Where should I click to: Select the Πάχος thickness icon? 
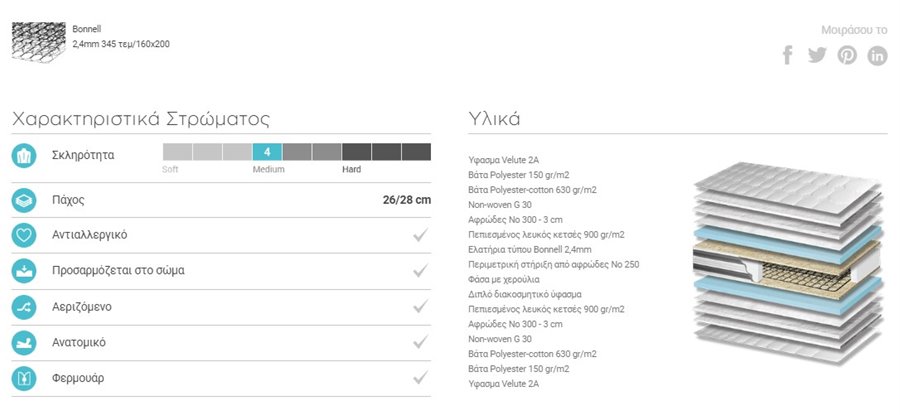(x=24, y=200)
